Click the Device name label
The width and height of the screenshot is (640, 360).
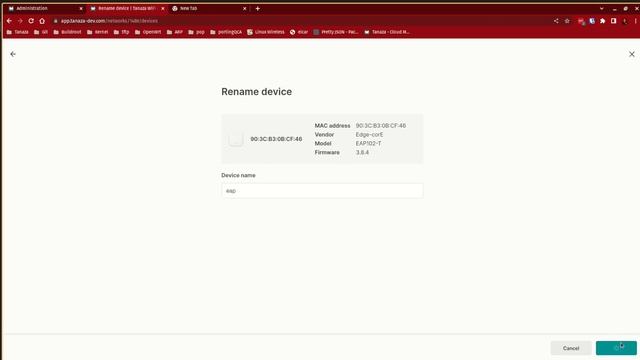click(x=238, y=175)
